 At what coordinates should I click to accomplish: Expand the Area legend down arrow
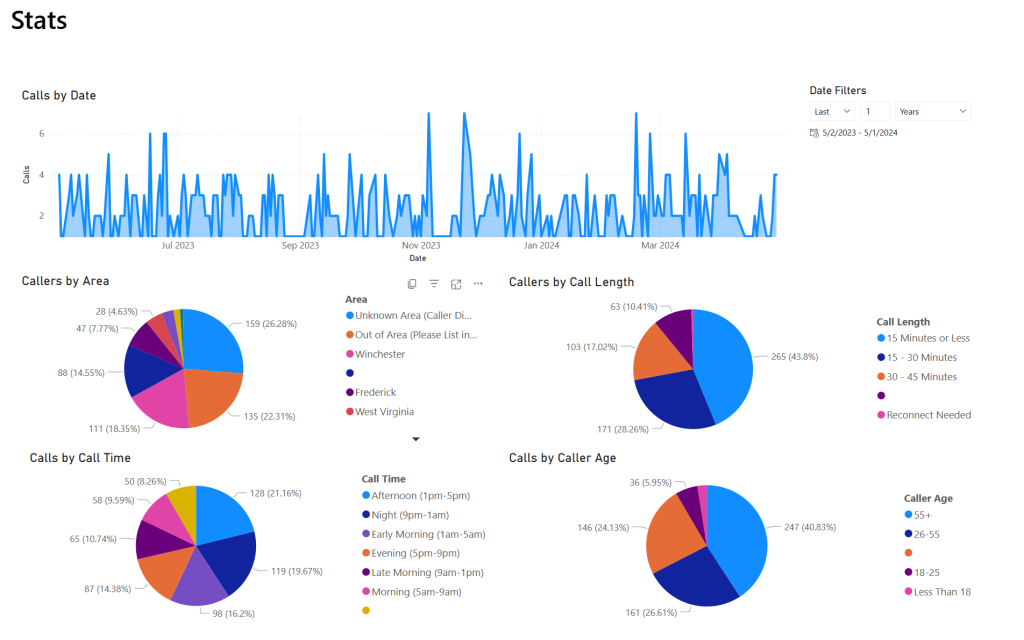tap(415, 439)
